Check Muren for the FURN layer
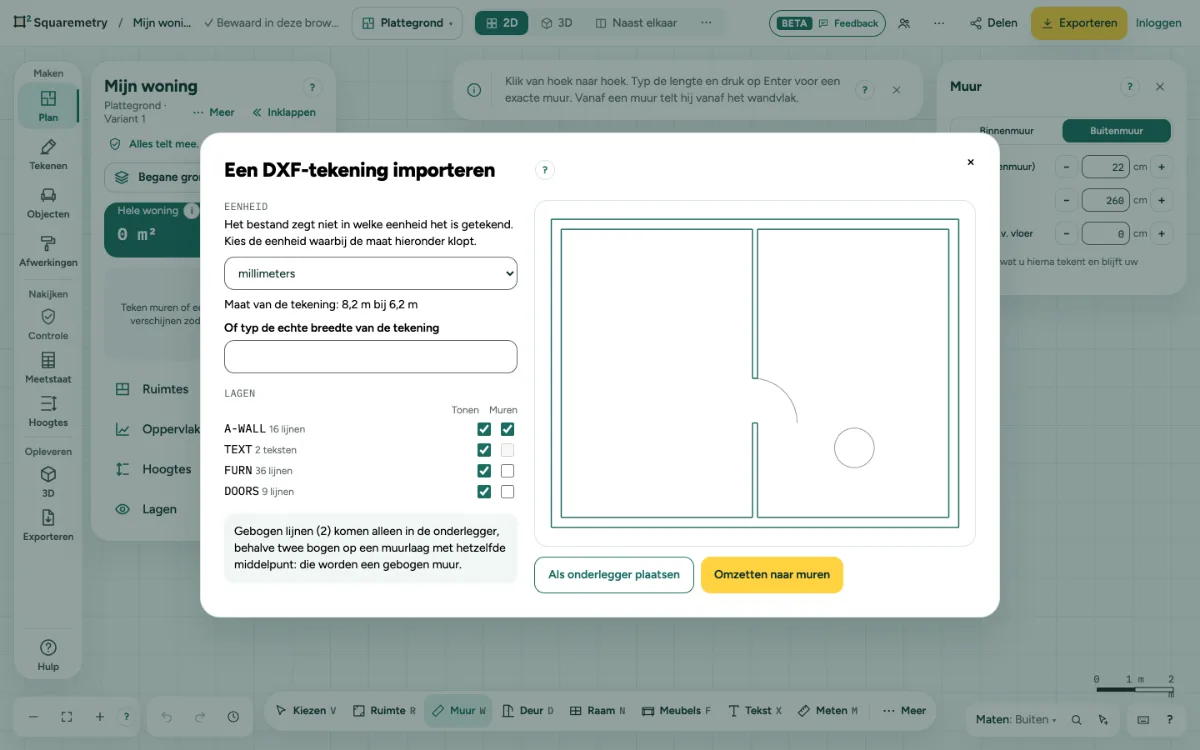Screen dimensions: 1200x750 click(507, 471)
